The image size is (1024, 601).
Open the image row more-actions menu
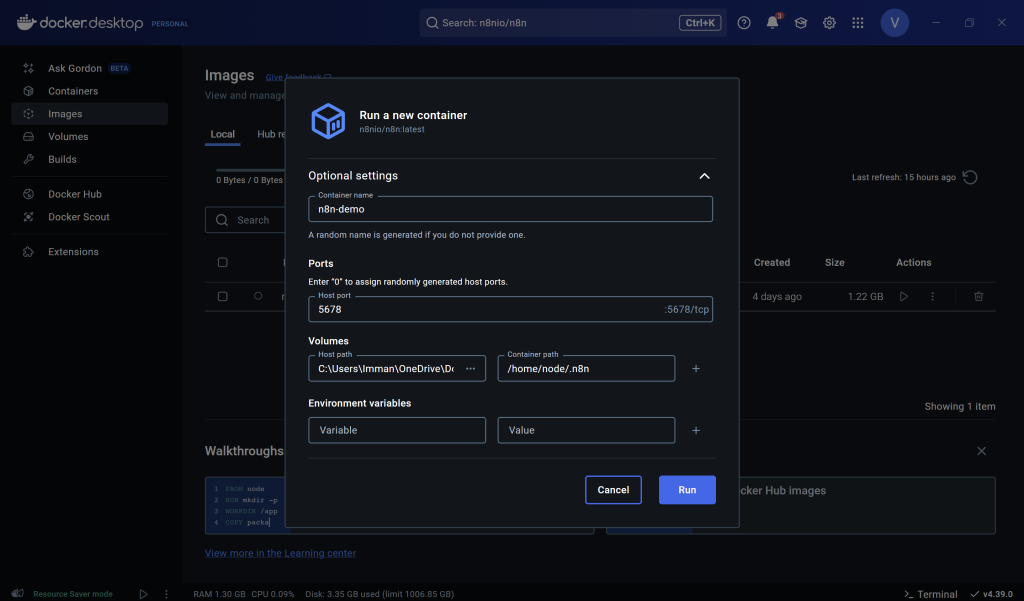click(x=933, y=297)
